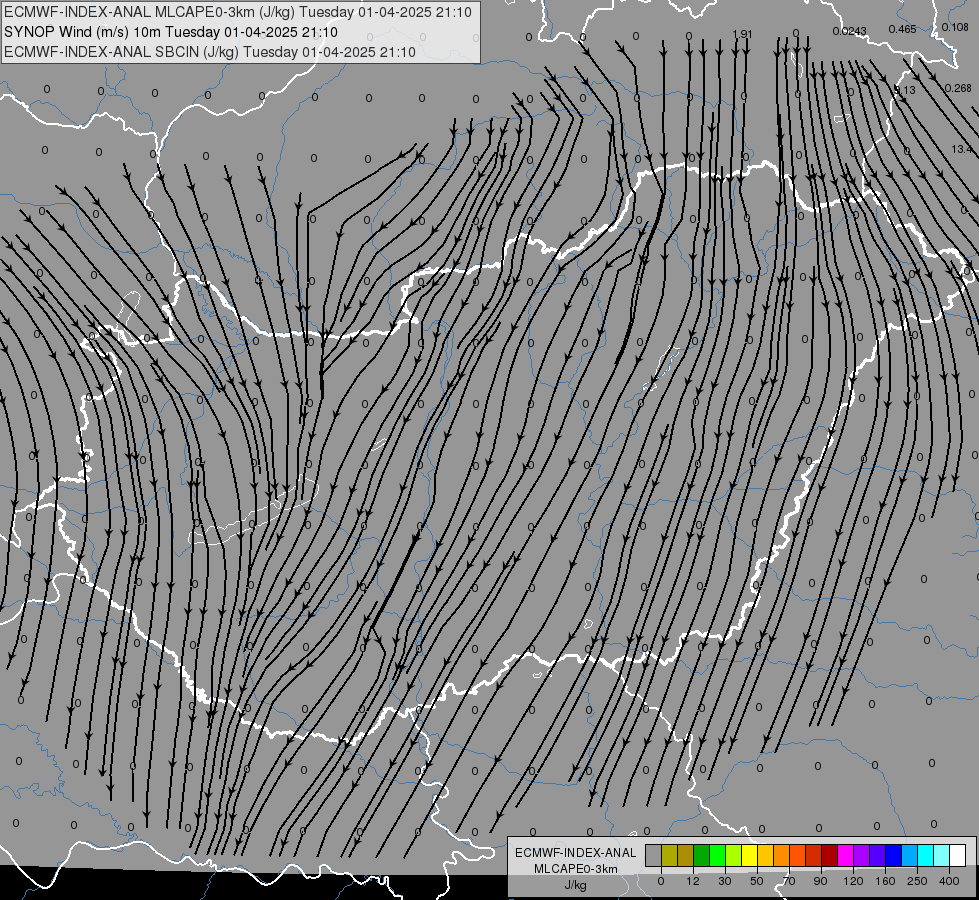Pick the dark green legend swatch at 12
This screenshot has height=900, width=979.
pyautogui.click(x=702, y=856)
